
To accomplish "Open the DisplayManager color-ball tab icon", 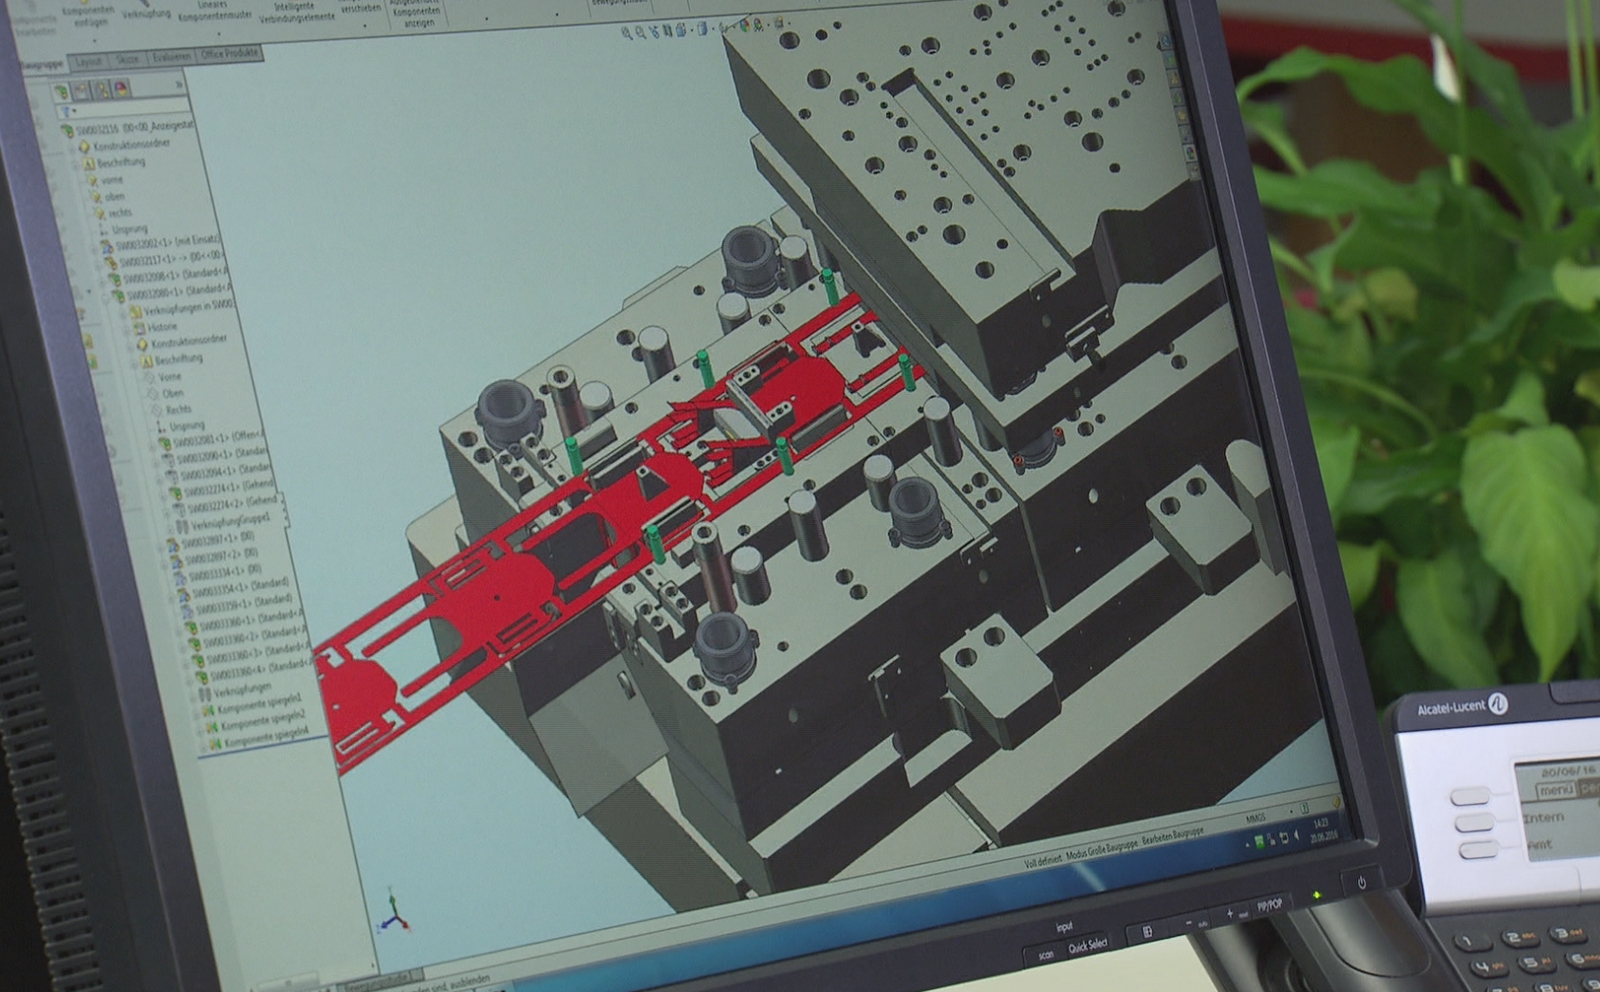I will (120, 89).
